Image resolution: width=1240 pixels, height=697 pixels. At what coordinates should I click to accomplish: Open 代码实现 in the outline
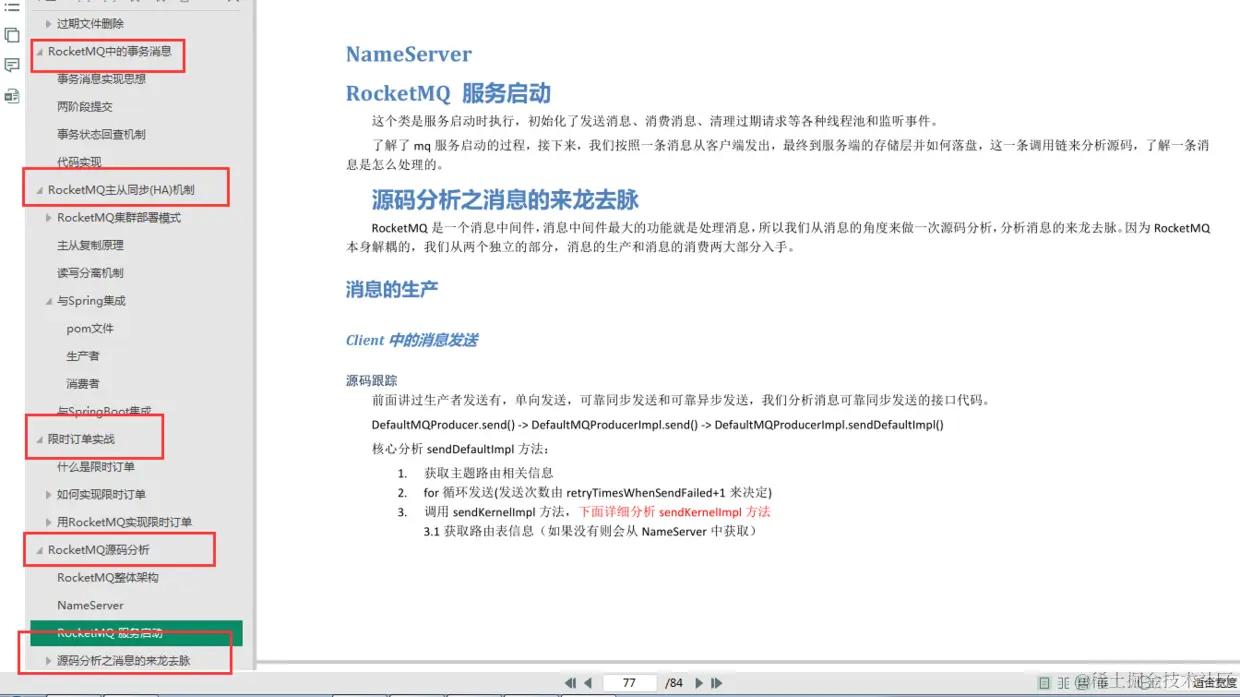[x=79, y=162]
